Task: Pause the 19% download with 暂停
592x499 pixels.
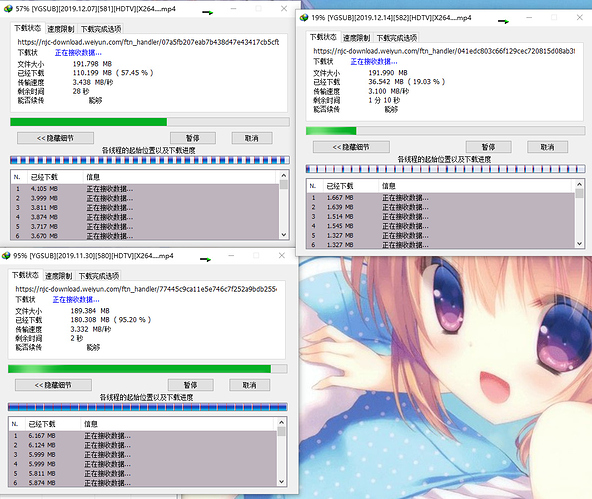Action: click(x=489, y=147)
